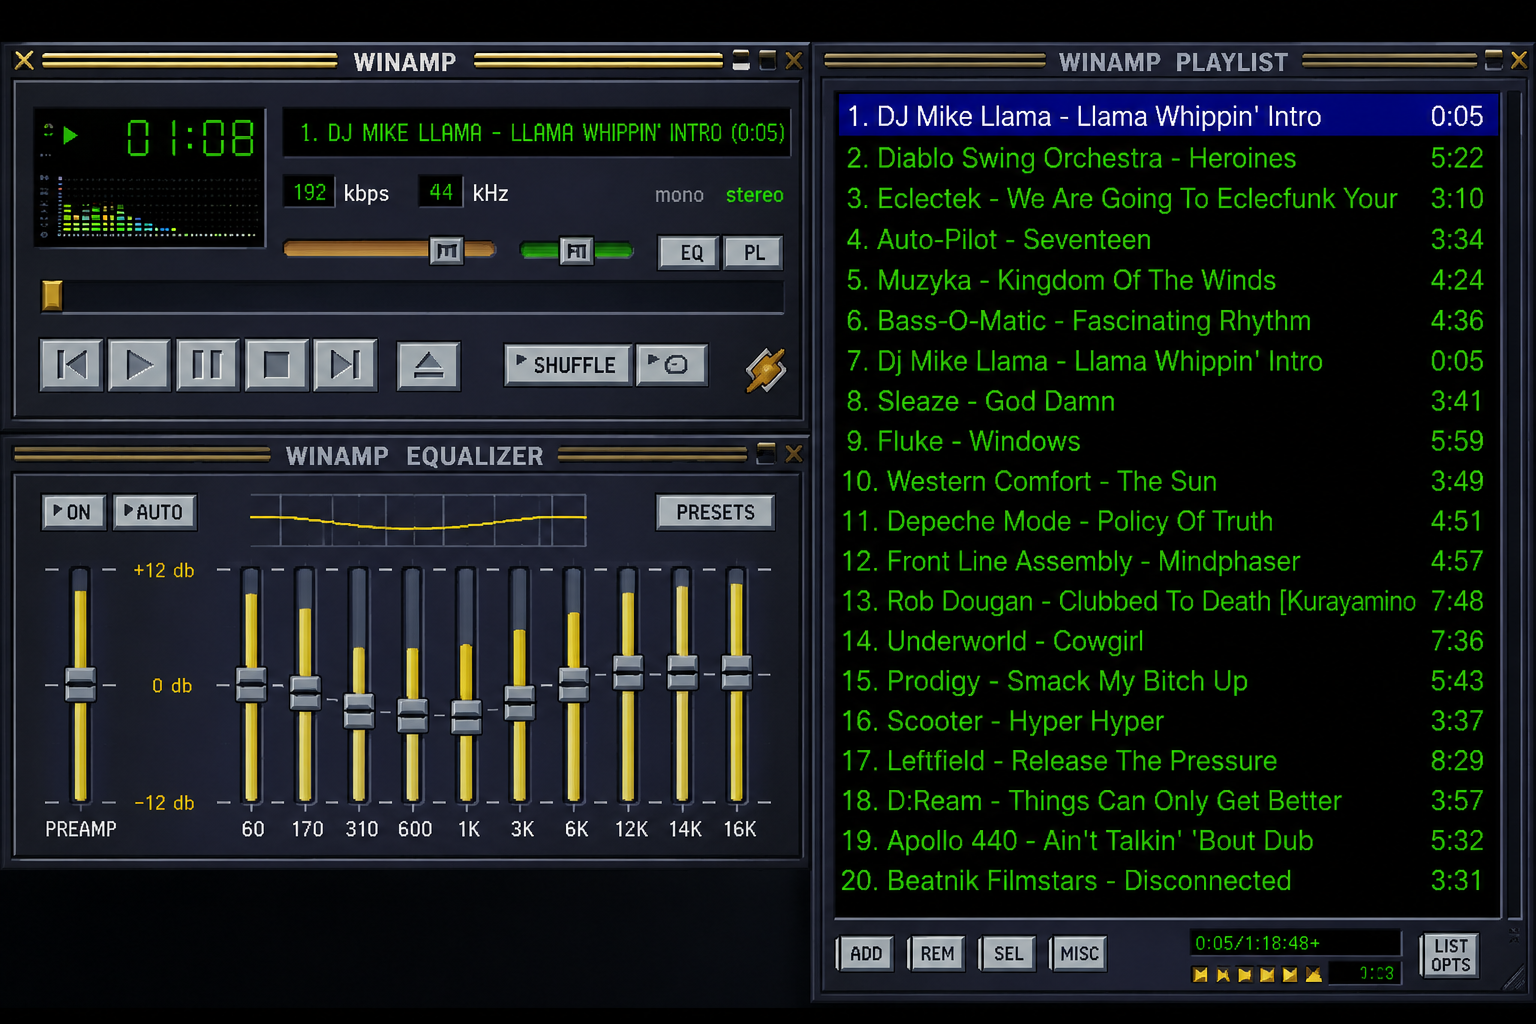This screenshot has width=1536, height=1024.
Task: Click the seek bar position handle
Action: pos(52,295)
